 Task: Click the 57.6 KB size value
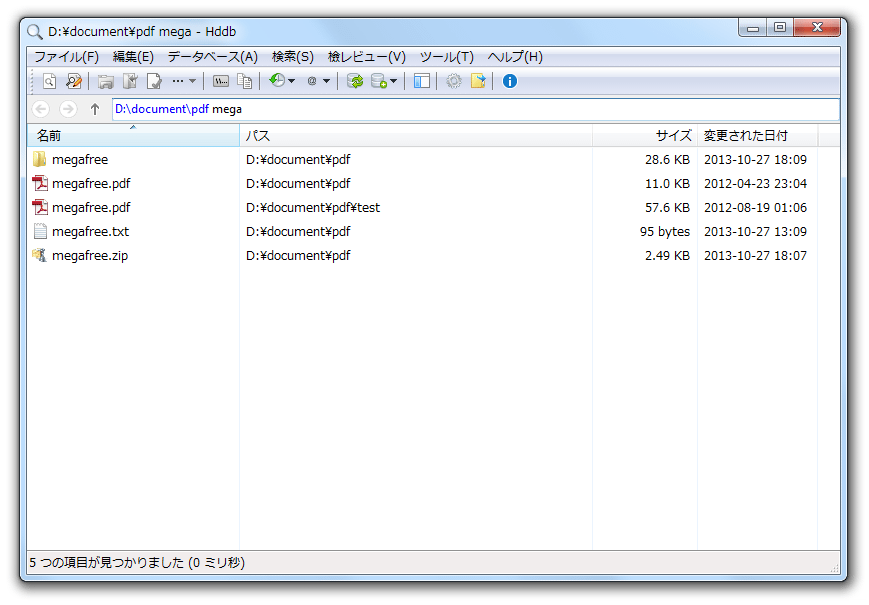[x=667, y=208]
